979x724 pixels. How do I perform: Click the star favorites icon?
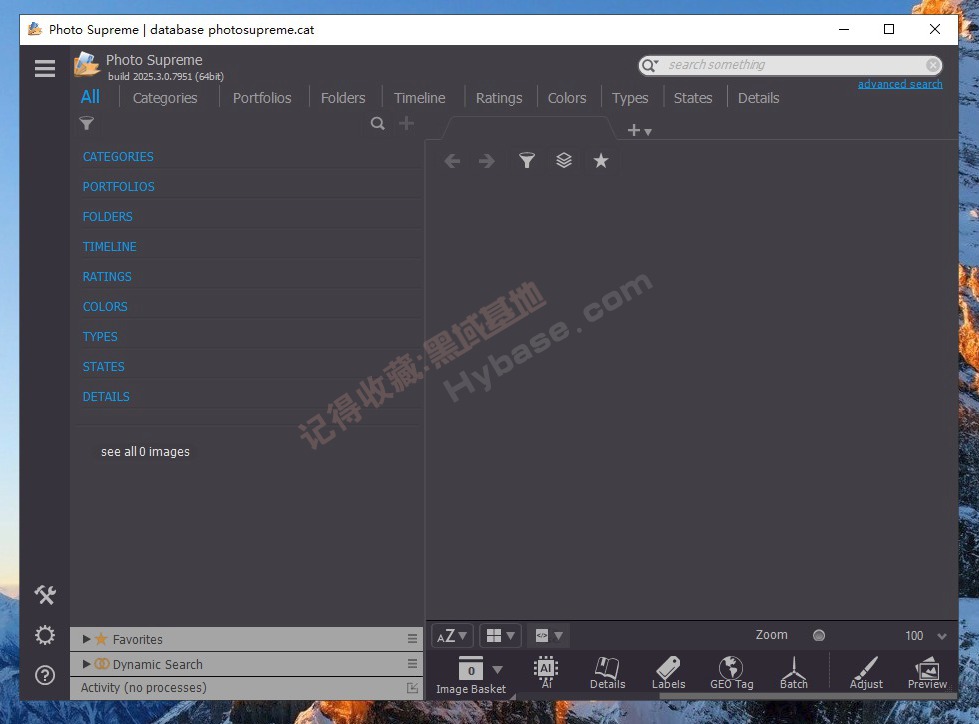tap(601, 161)
